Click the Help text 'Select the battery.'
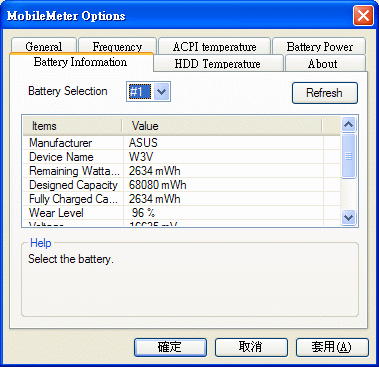379x367 pixels. tap(71, 259)
